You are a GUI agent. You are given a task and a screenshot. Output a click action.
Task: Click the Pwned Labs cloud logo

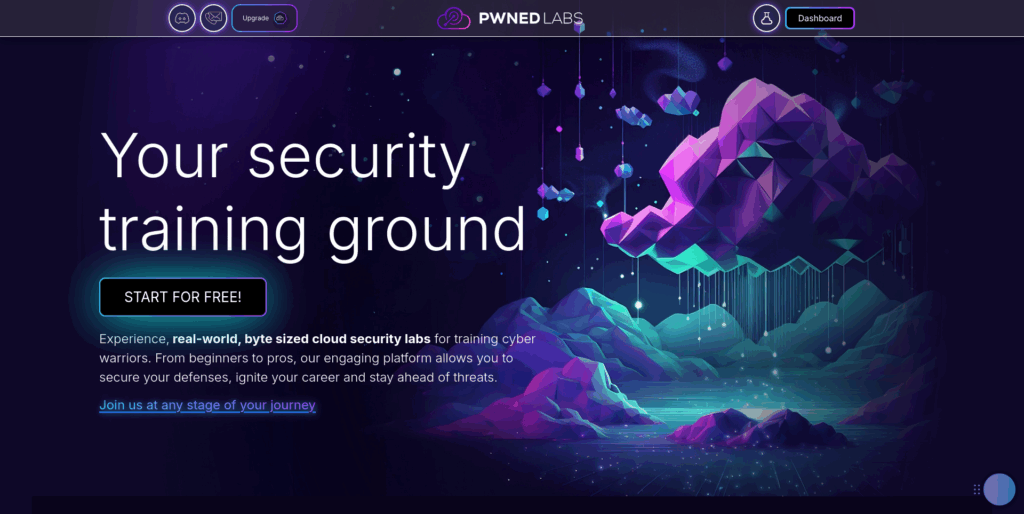coord(453,18)
